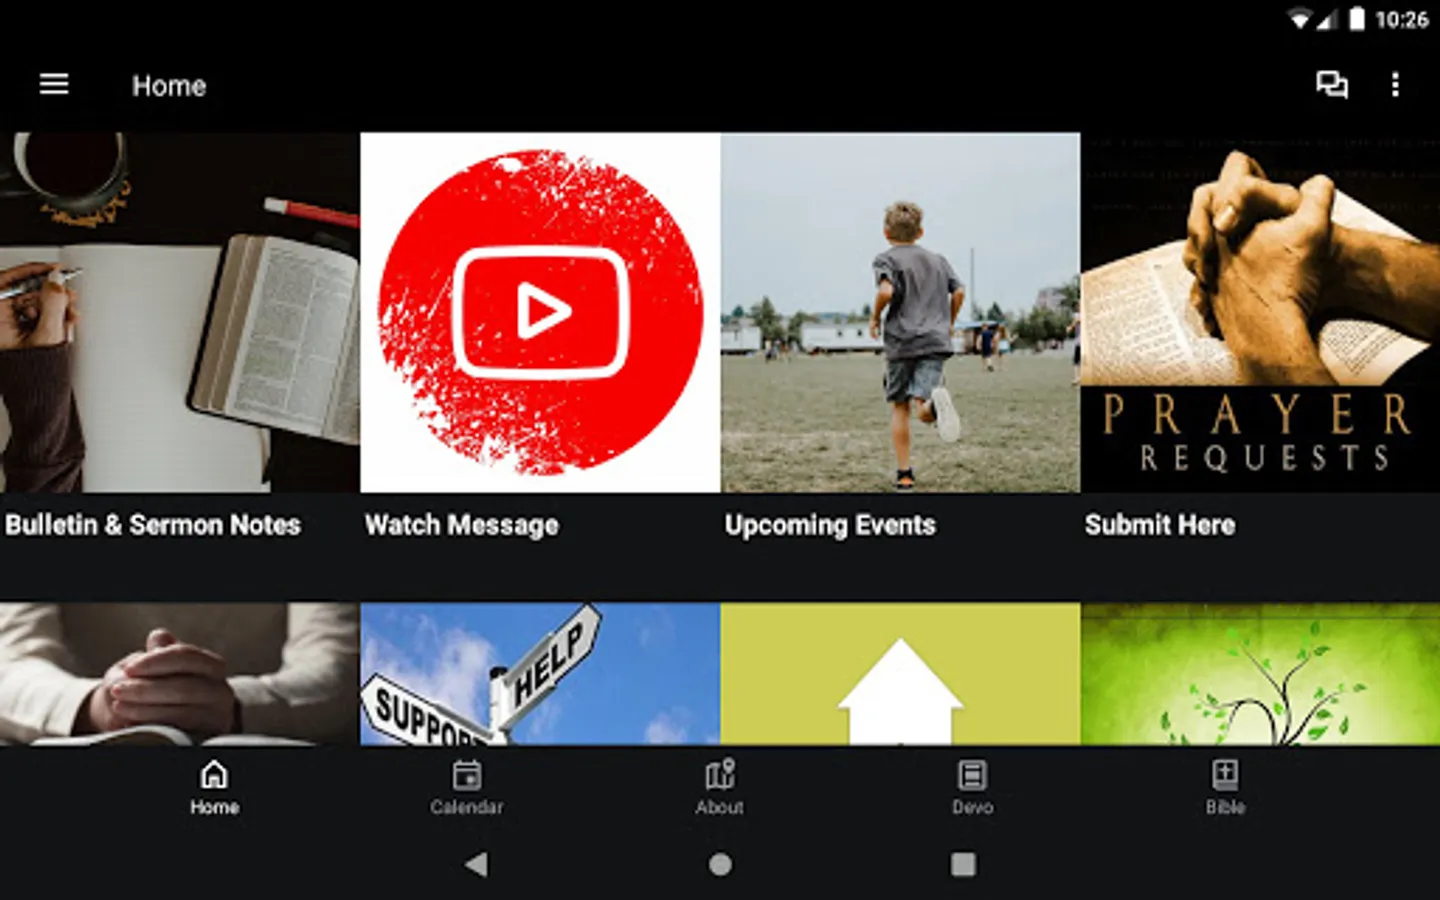Open the Bulletin & Sermon Notes thumbnail
The height and width of the screenshot is (900, 1440).
[x=180, y=312]
